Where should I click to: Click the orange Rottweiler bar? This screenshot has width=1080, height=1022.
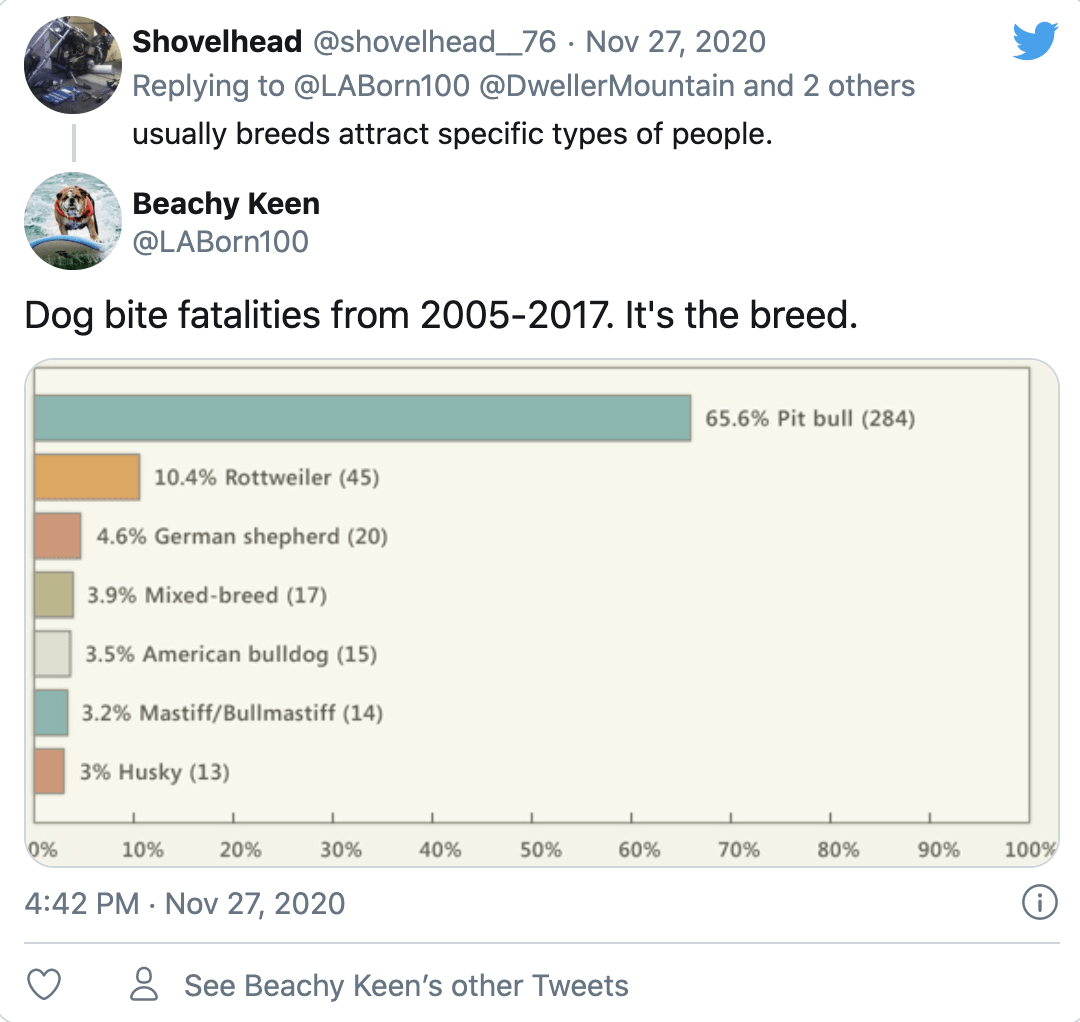pos(87,477)
